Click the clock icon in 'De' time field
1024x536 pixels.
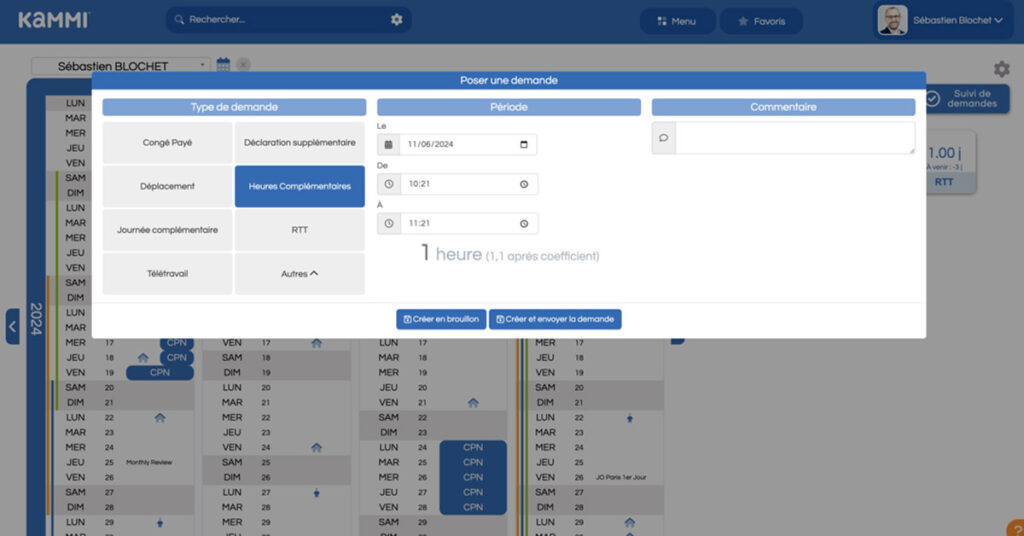pos(389,184)
